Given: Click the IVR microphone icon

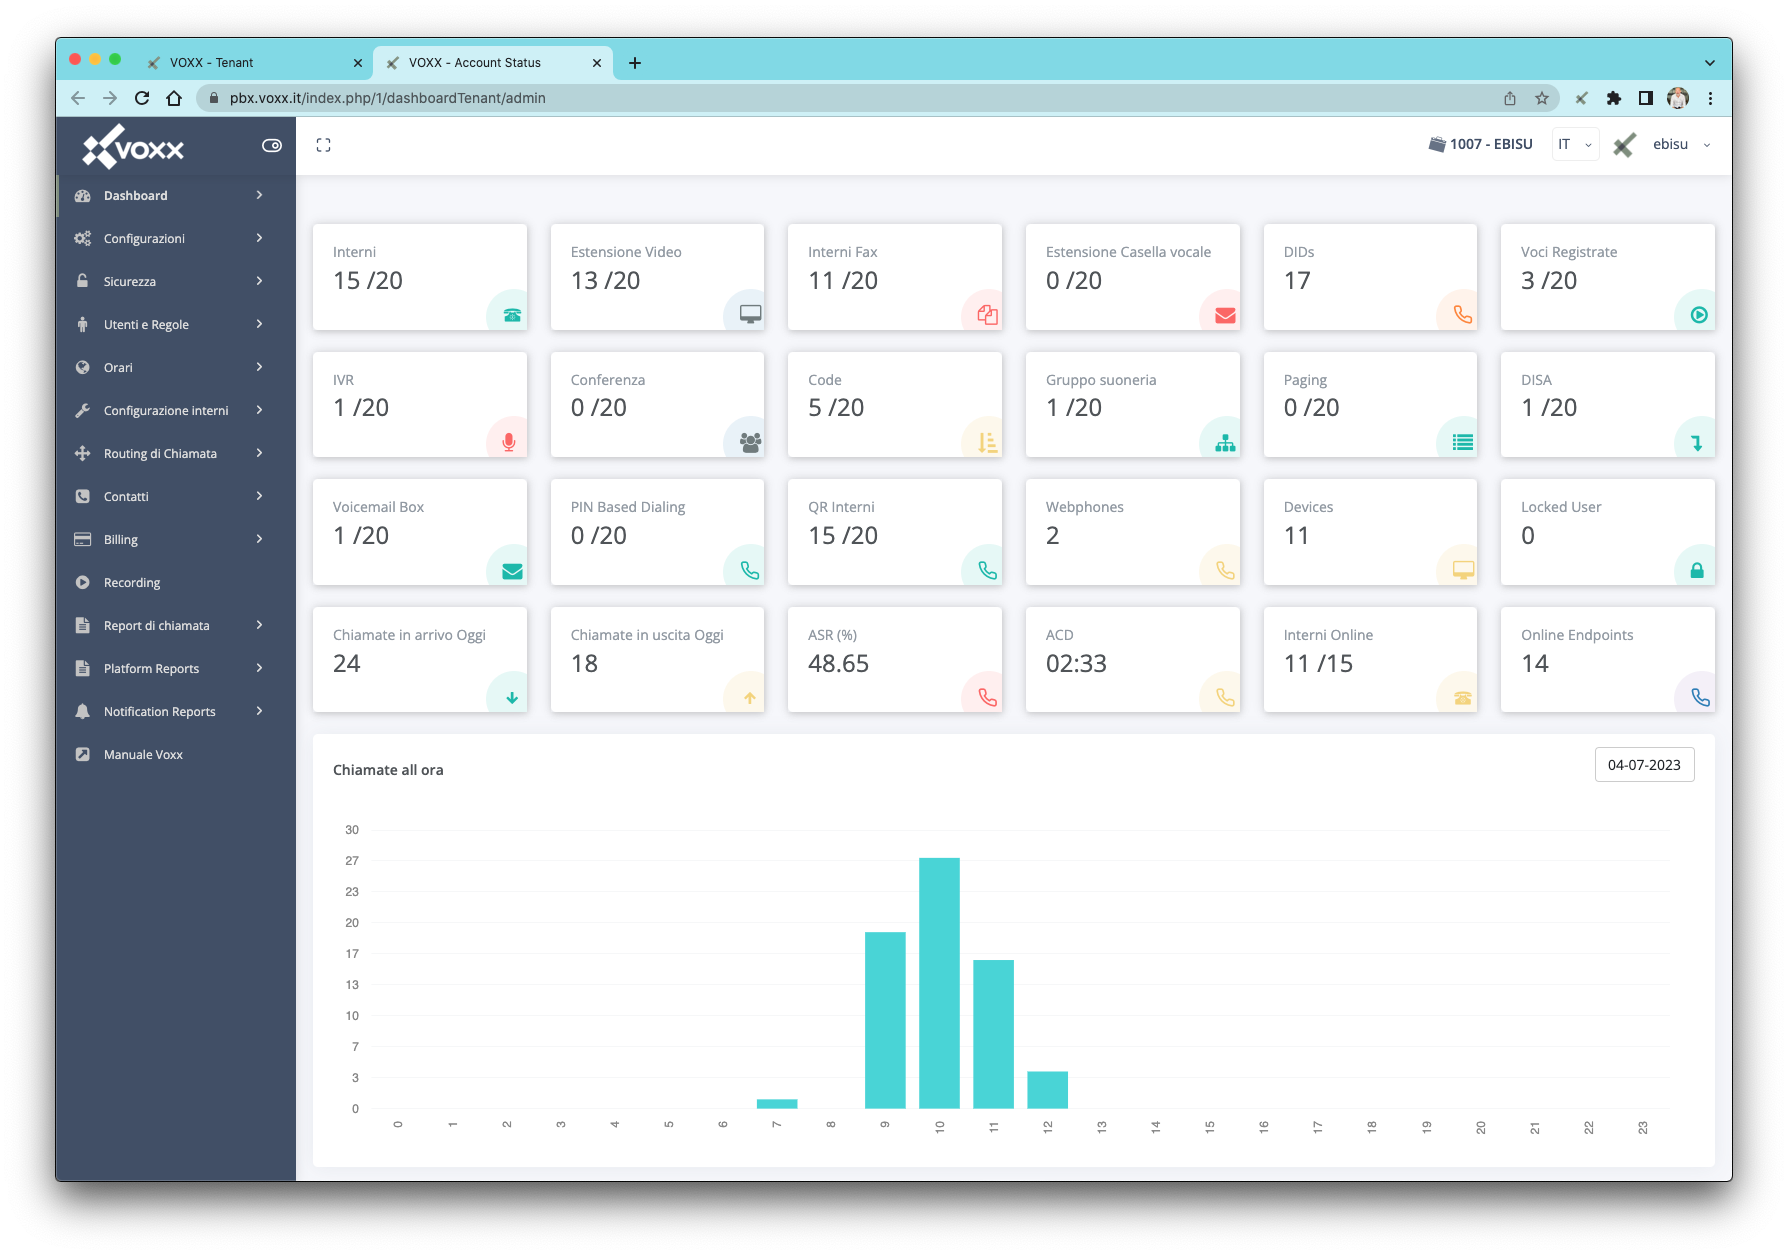Looking at the screenshot, I should 509,442.
